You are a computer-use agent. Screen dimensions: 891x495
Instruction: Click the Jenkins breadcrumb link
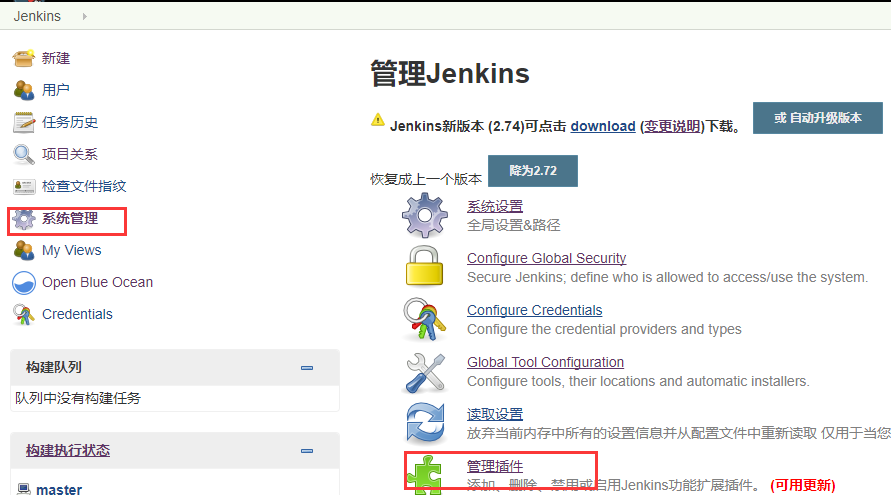(37, 16)
